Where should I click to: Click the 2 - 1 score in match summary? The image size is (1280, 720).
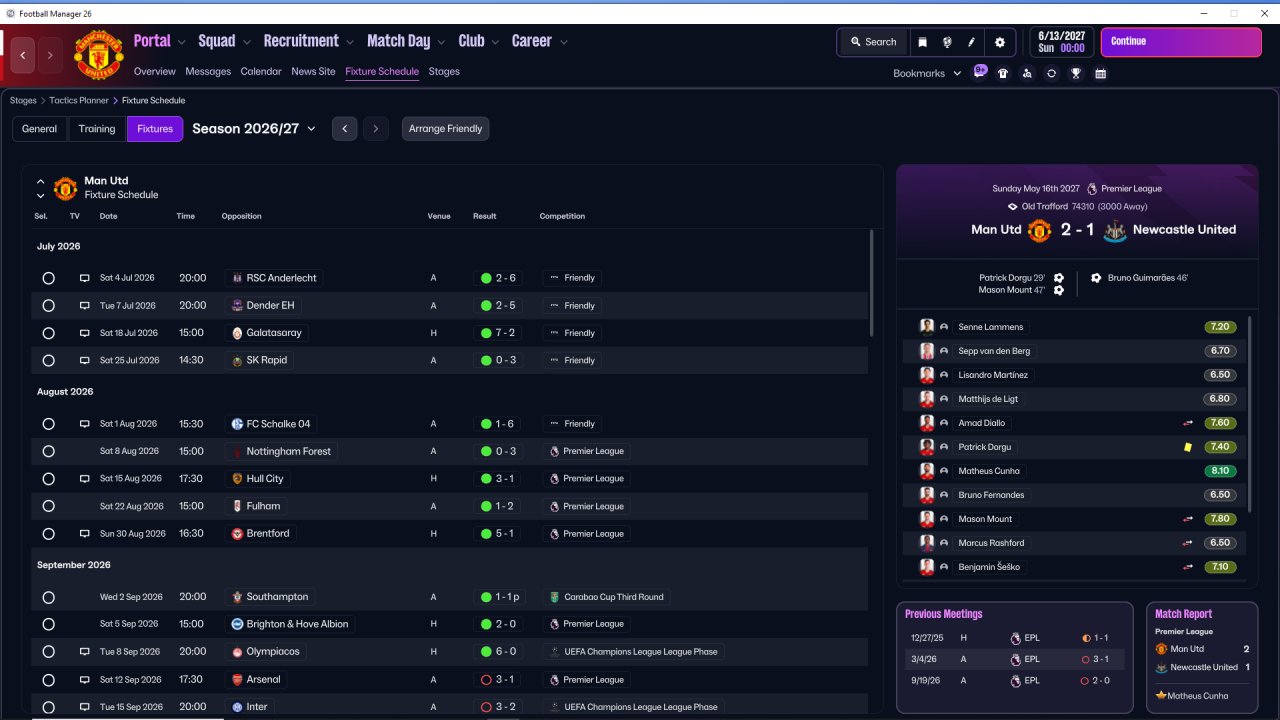1076,230
